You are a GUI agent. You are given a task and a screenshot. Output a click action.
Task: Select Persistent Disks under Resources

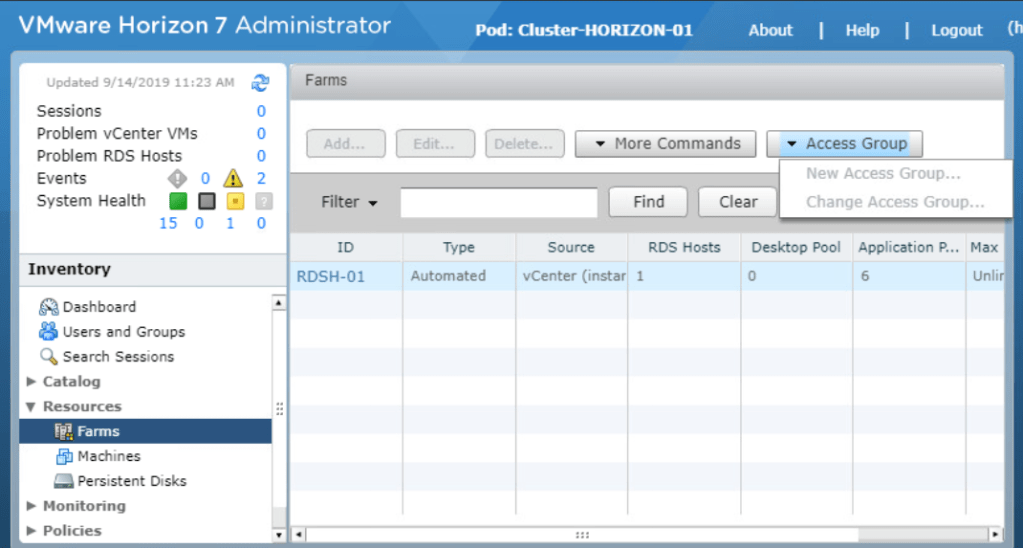point(131,481)
